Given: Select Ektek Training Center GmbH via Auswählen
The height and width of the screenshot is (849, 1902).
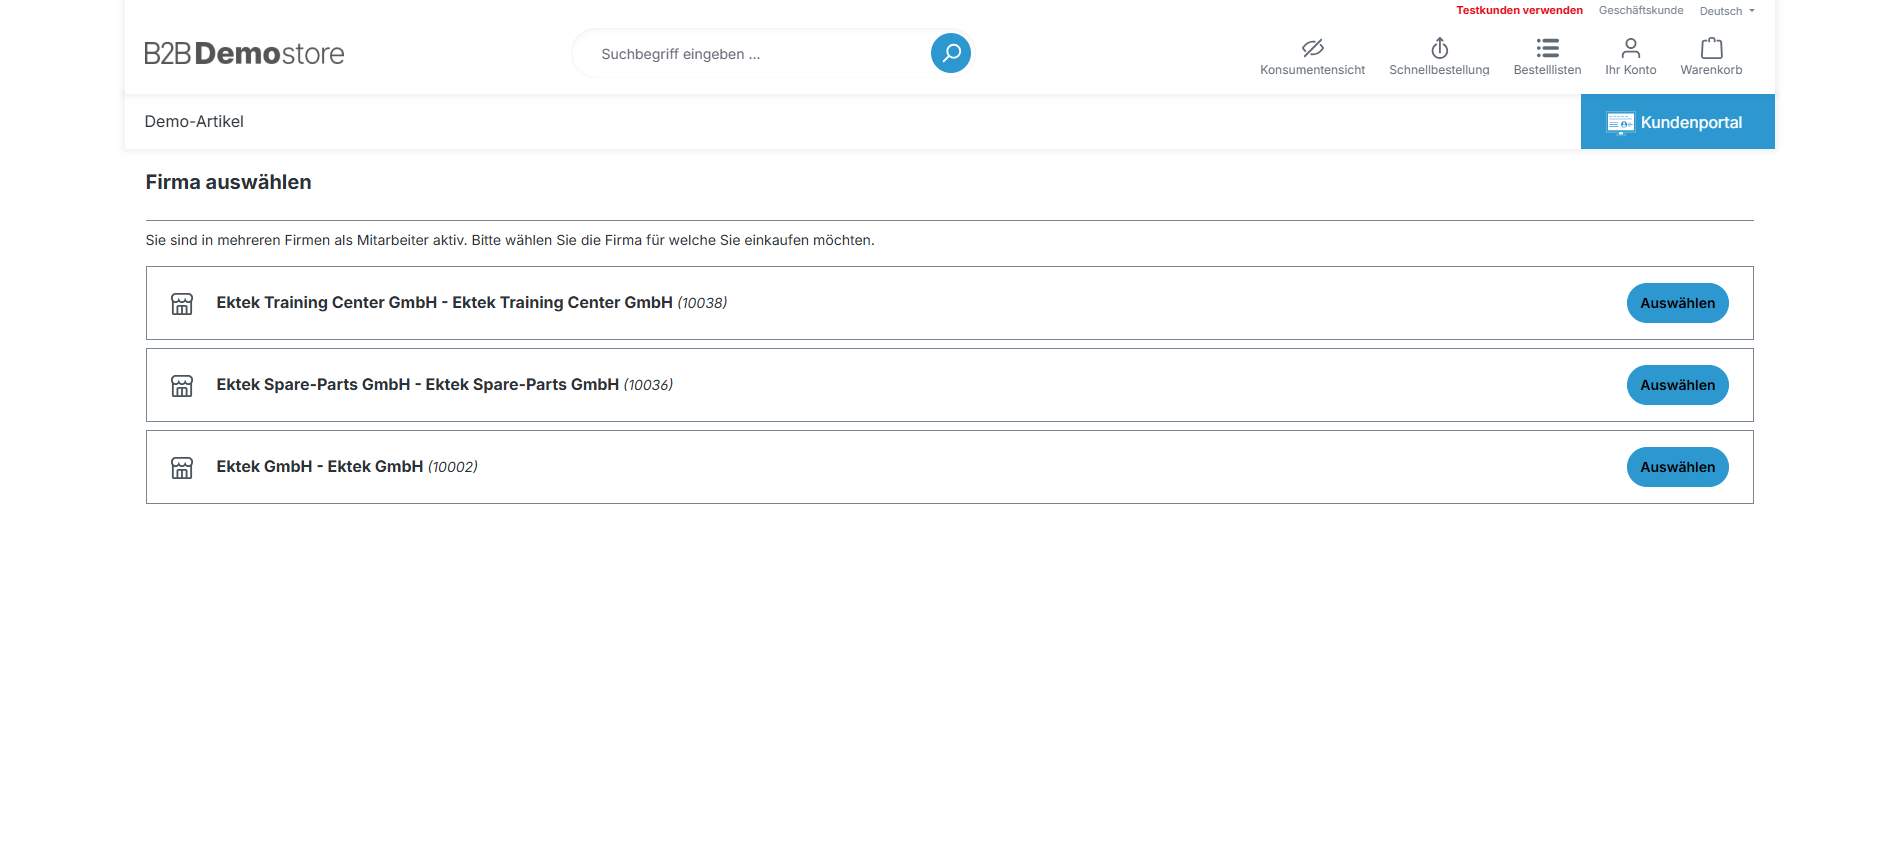Looking at the screenshot, I should [1677, 303].
